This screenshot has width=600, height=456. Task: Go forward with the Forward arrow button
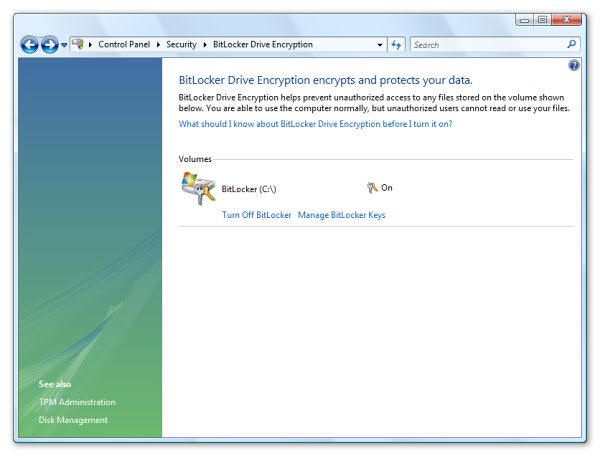click(x=49, y=45)
